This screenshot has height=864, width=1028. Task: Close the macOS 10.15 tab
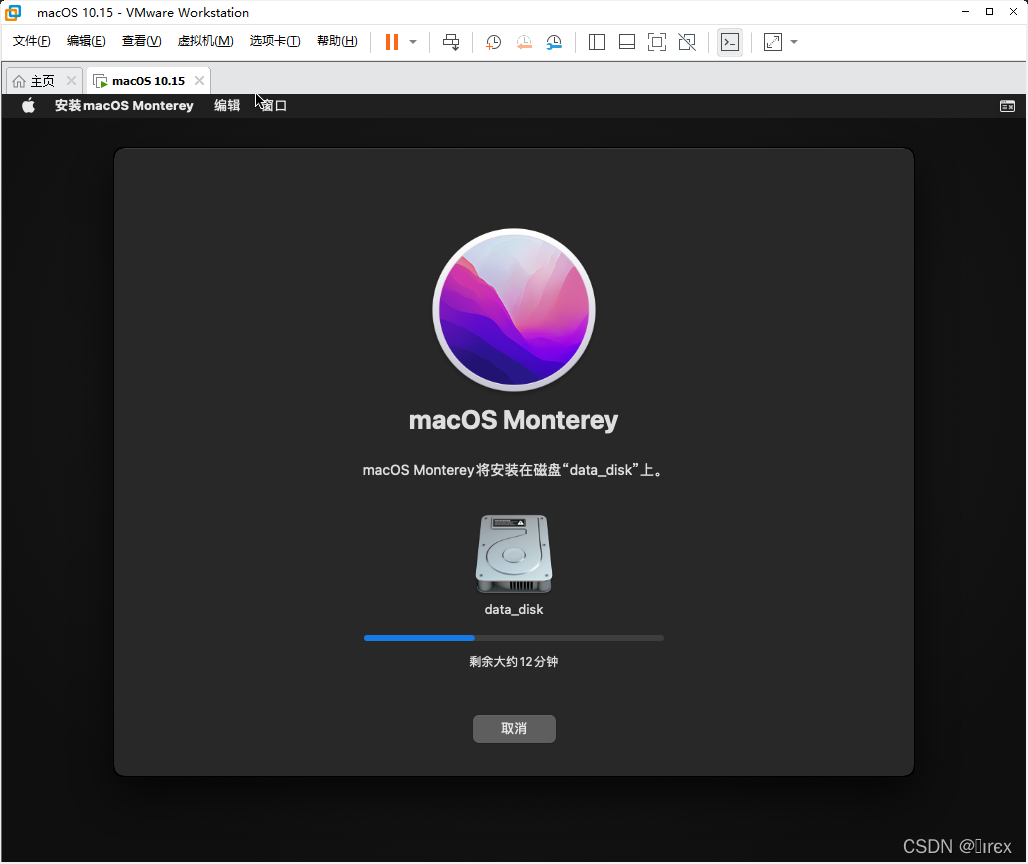(199, 81)
